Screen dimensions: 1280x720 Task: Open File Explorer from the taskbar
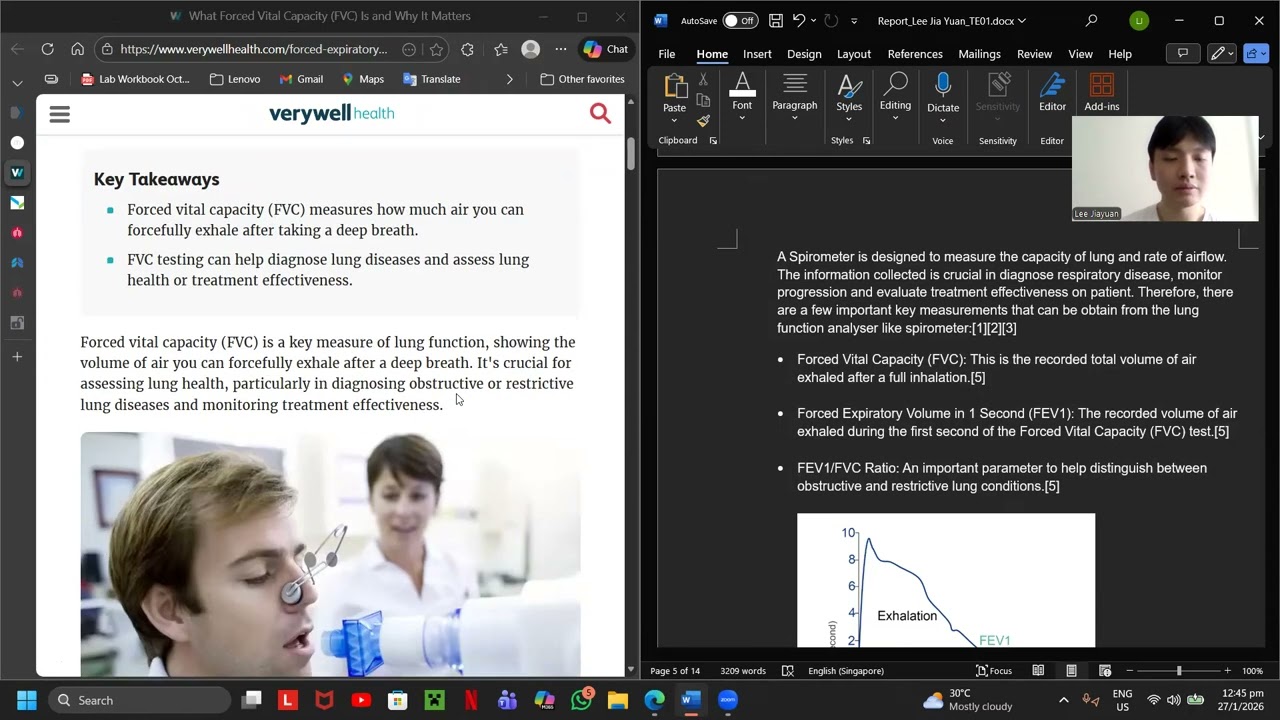618,700
